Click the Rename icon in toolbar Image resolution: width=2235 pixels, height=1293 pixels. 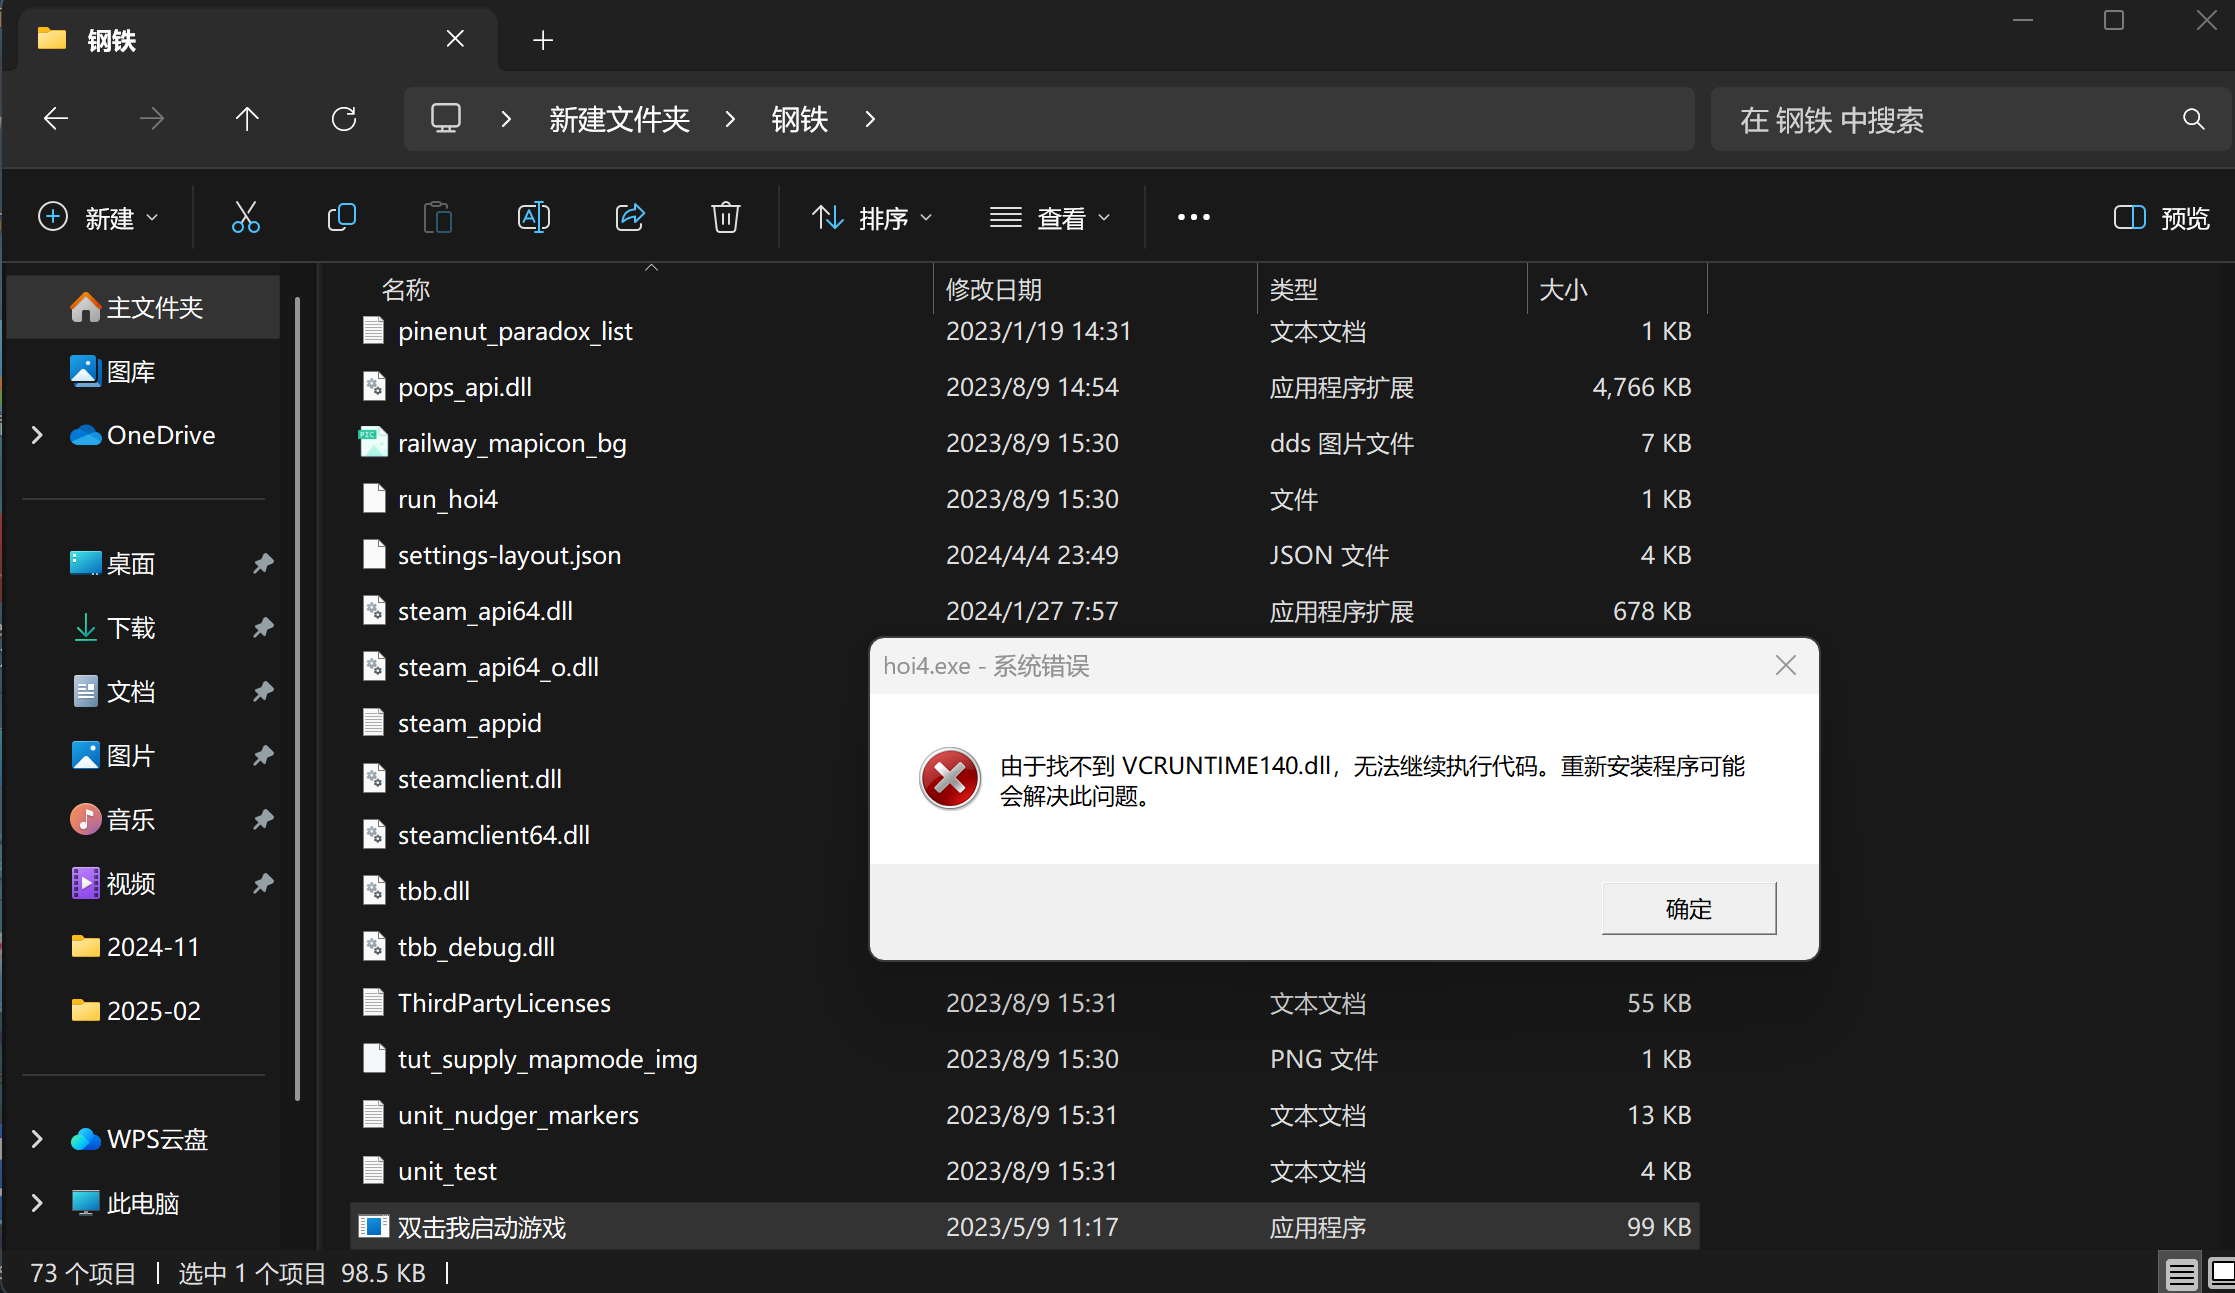(533, 217)
